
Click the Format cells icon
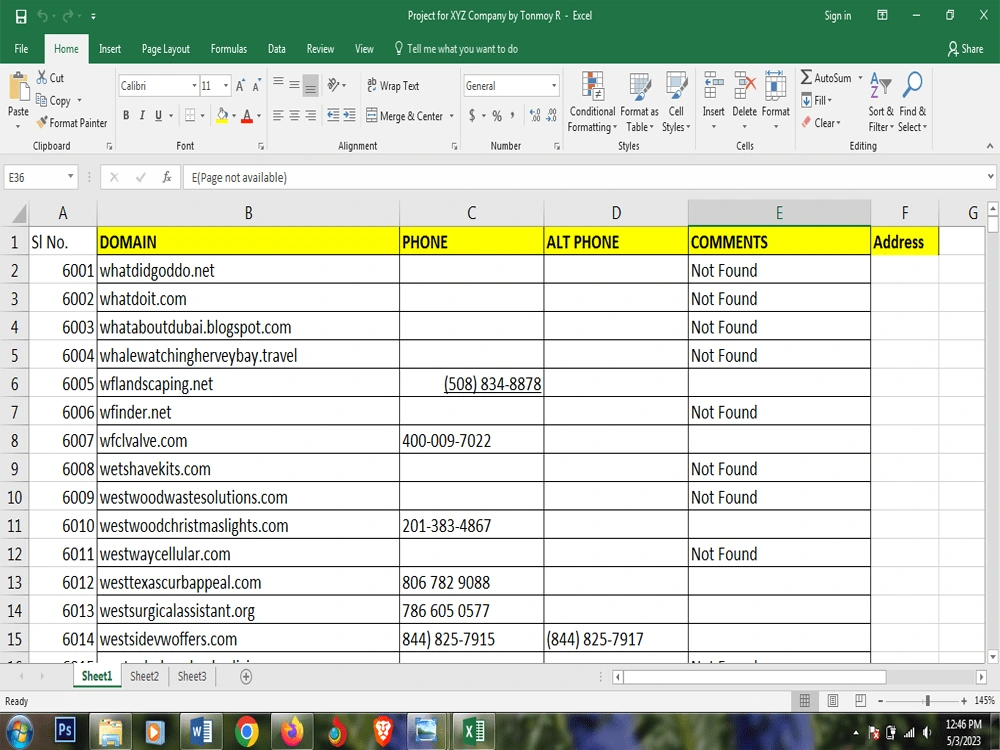pyautogui.click(x=776, y=85)
